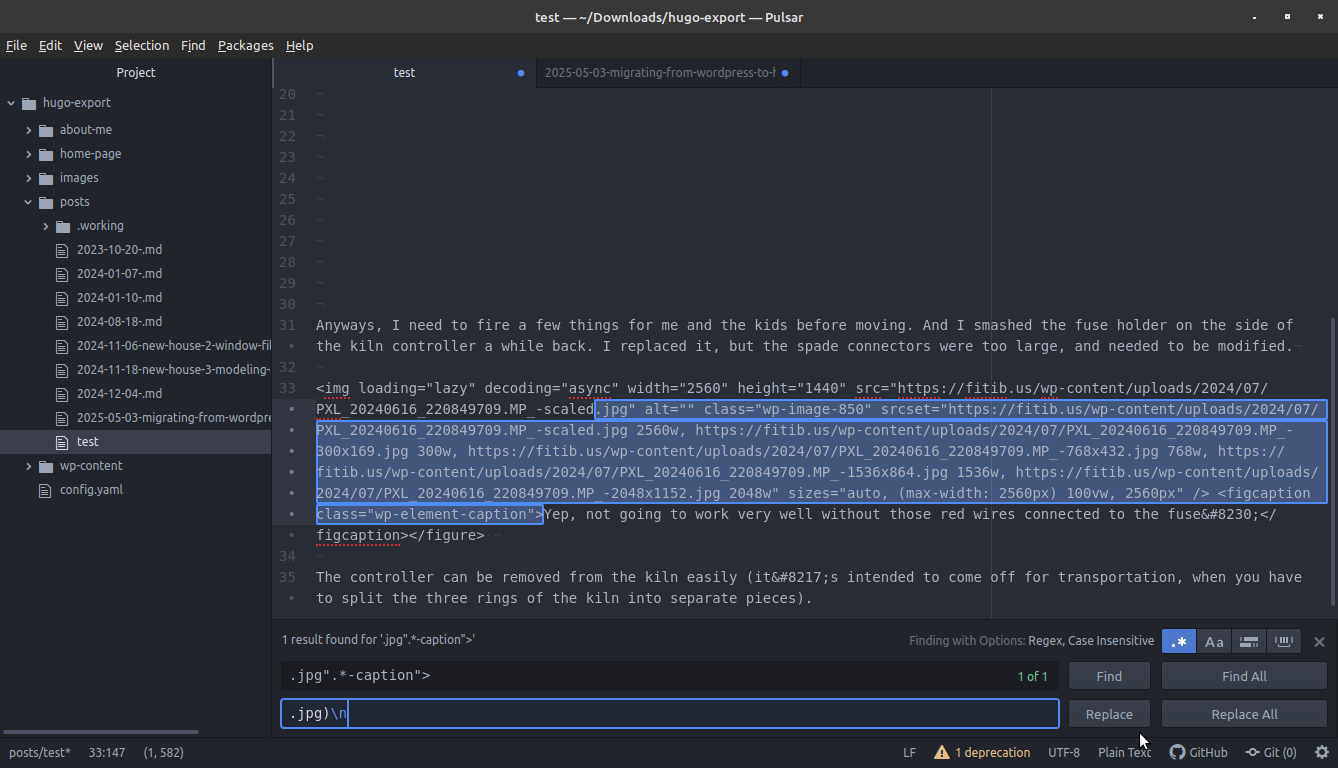Image resolution: width=1338 pixels, height=768 pixels.
Task: Click the config.yaml file icon
Action: (x=44, y=490)
